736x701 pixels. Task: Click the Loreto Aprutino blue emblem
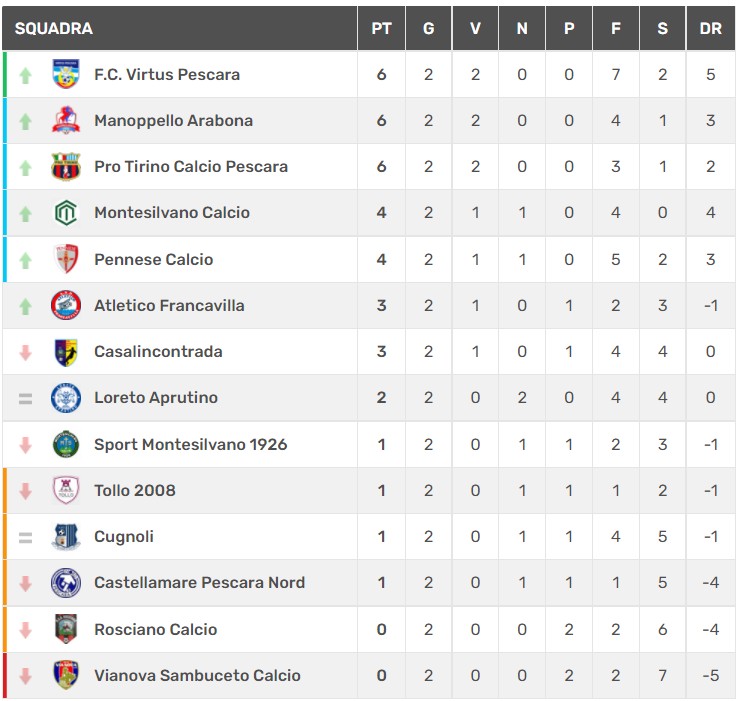coord(66,398)
